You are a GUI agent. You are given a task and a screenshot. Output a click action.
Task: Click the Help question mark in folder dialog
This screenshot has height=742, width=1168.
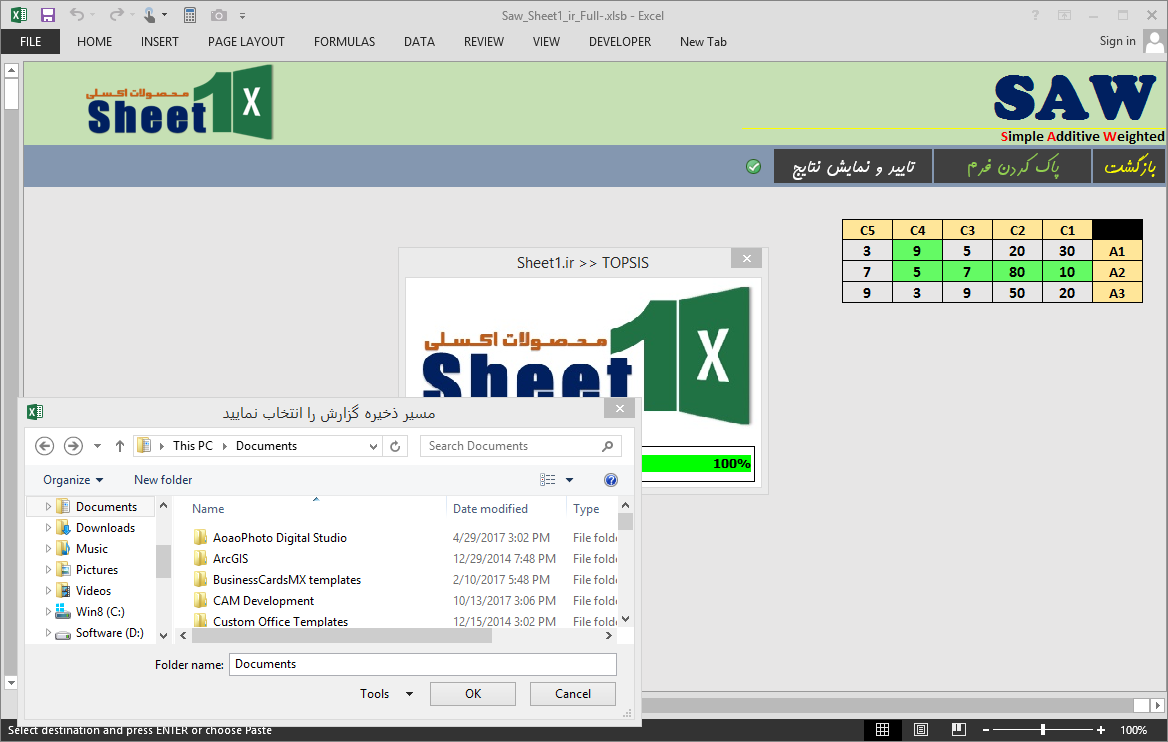tap(611, 480)
